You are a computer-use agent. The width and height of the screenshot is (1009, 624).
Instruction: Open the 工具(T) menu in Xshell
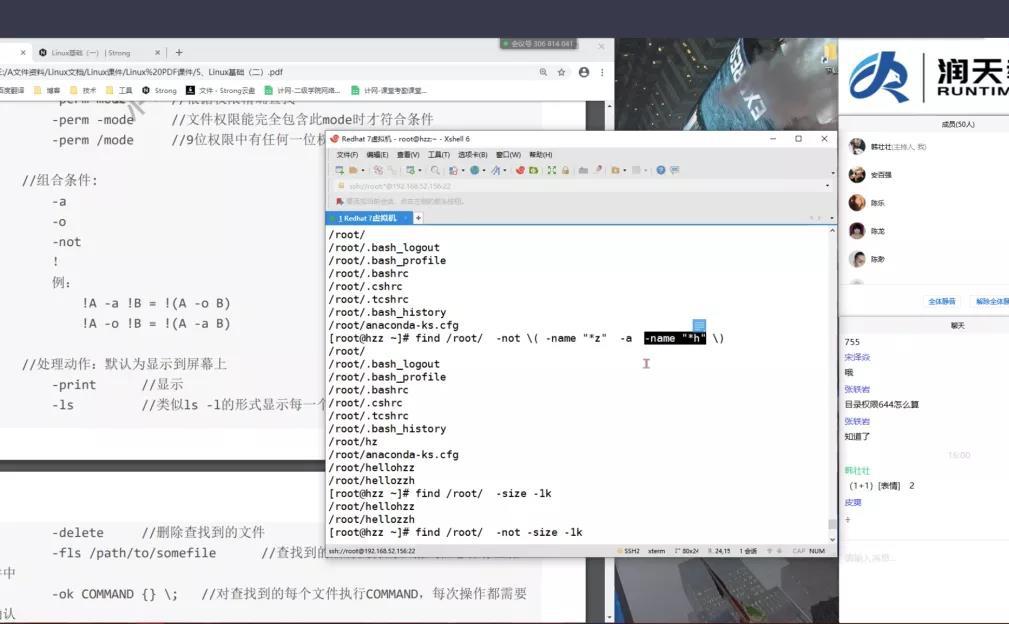coord(438,155)
